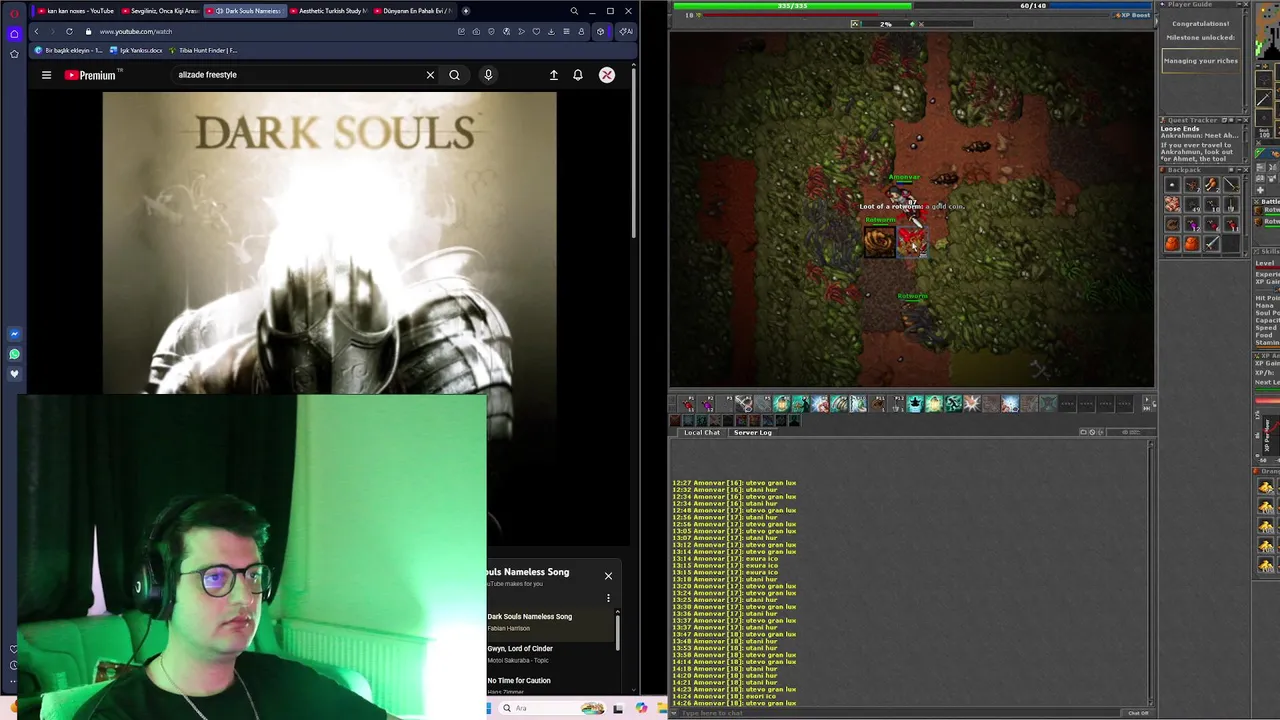Close the Backpack panel
Screen dimensions: 1280x720
click(1244, 170)
